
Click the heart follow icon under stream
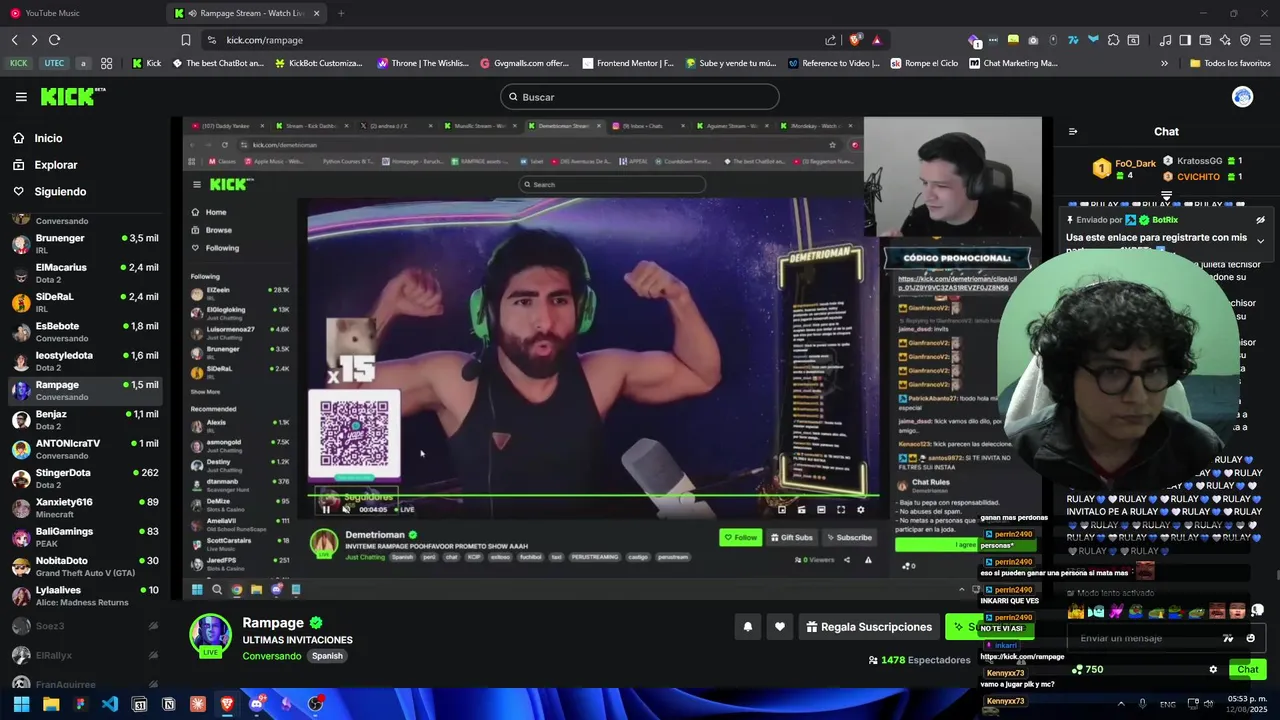780,627
